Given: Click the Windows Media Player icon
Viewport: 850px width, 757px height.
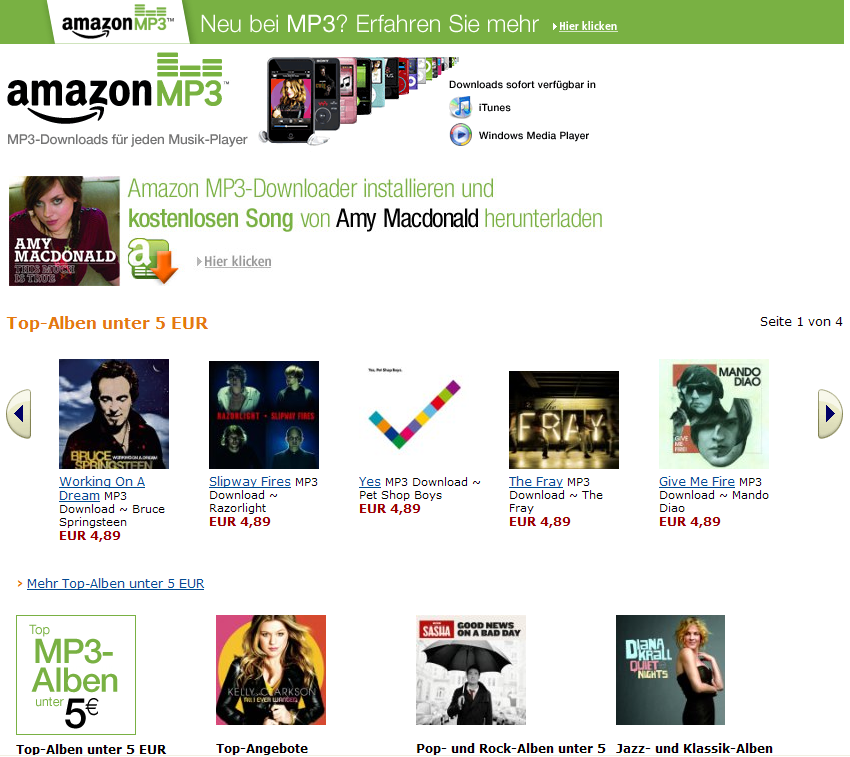Looking at the screenshot, I should [x=461, y=135].
